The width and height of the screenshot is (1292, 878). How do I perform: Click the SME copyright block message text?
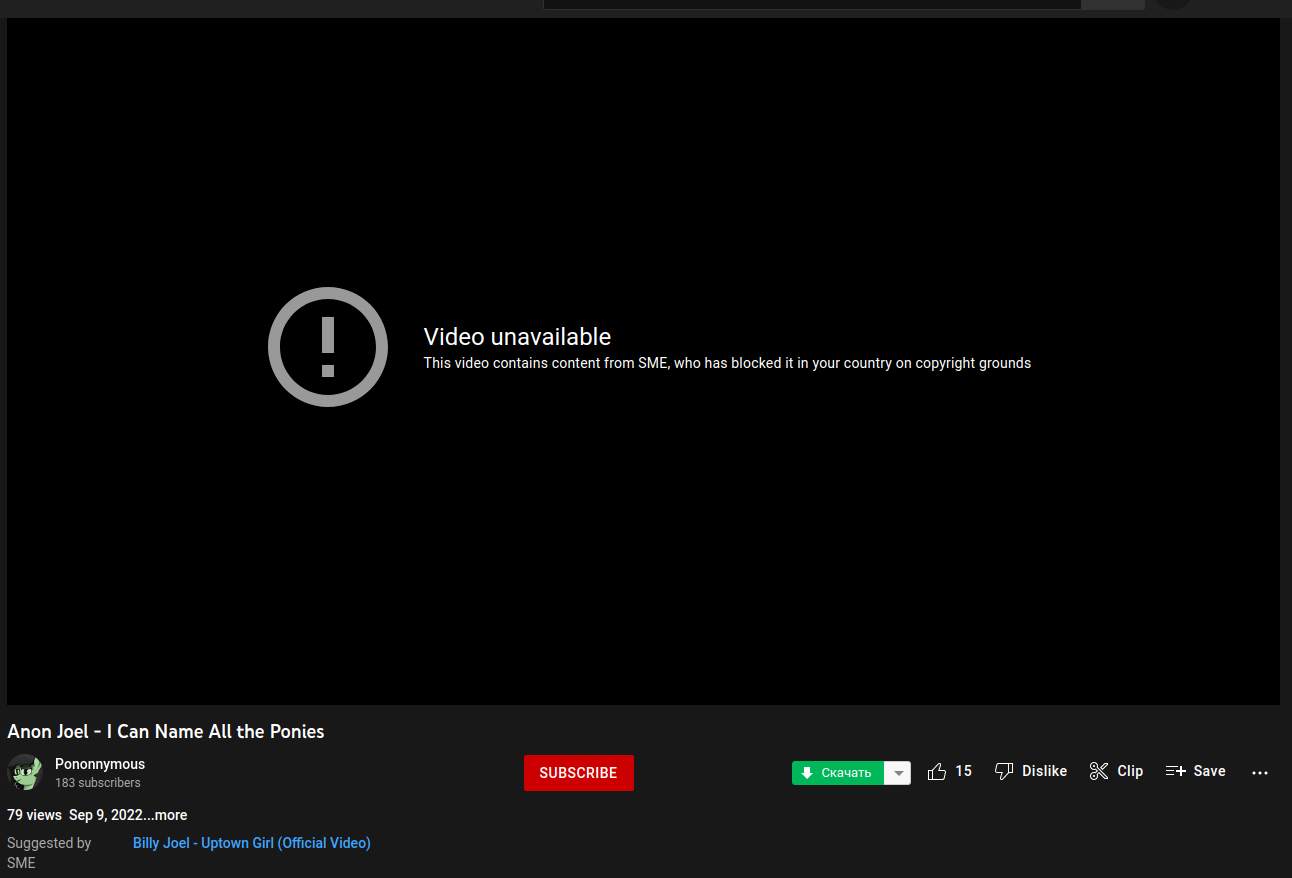tap(726, 363)
